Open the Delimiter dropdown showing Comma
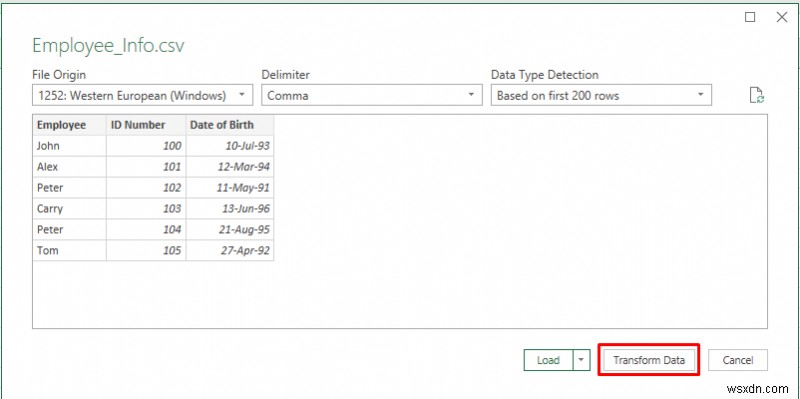This screenshot has width=800, height=399. click(x=372, y=95)
